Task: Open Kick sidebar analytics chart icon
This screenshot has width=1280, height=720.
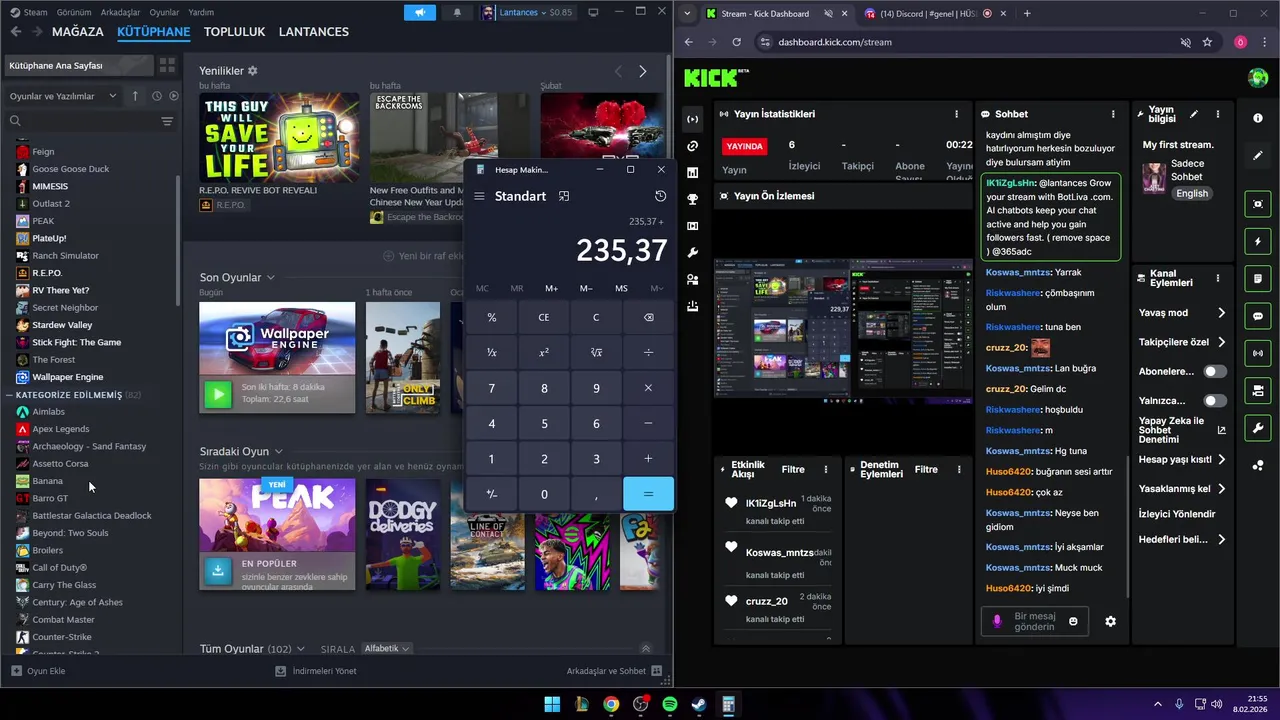Action: pyautogui.click(x=692, y=172)
